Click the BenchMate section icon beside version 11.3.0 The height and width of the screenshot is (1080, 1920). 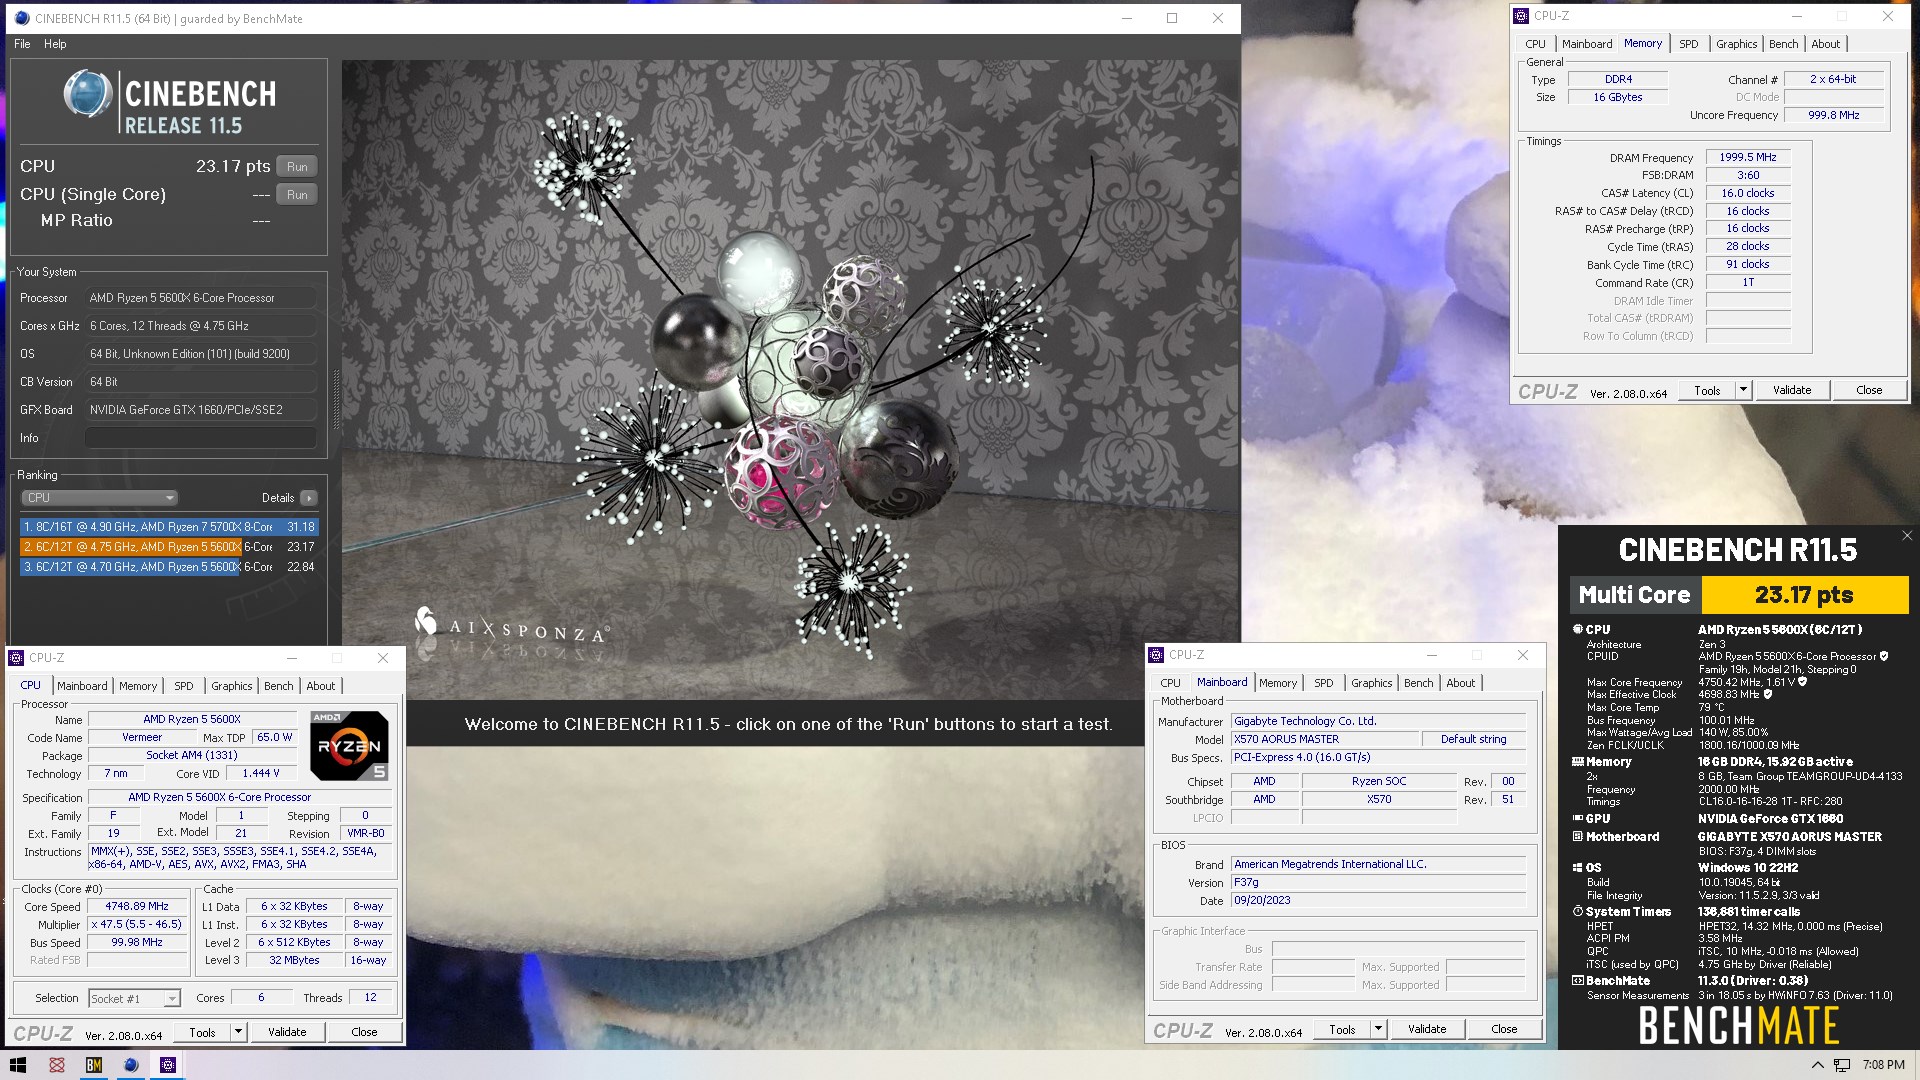coord(1578,981)
